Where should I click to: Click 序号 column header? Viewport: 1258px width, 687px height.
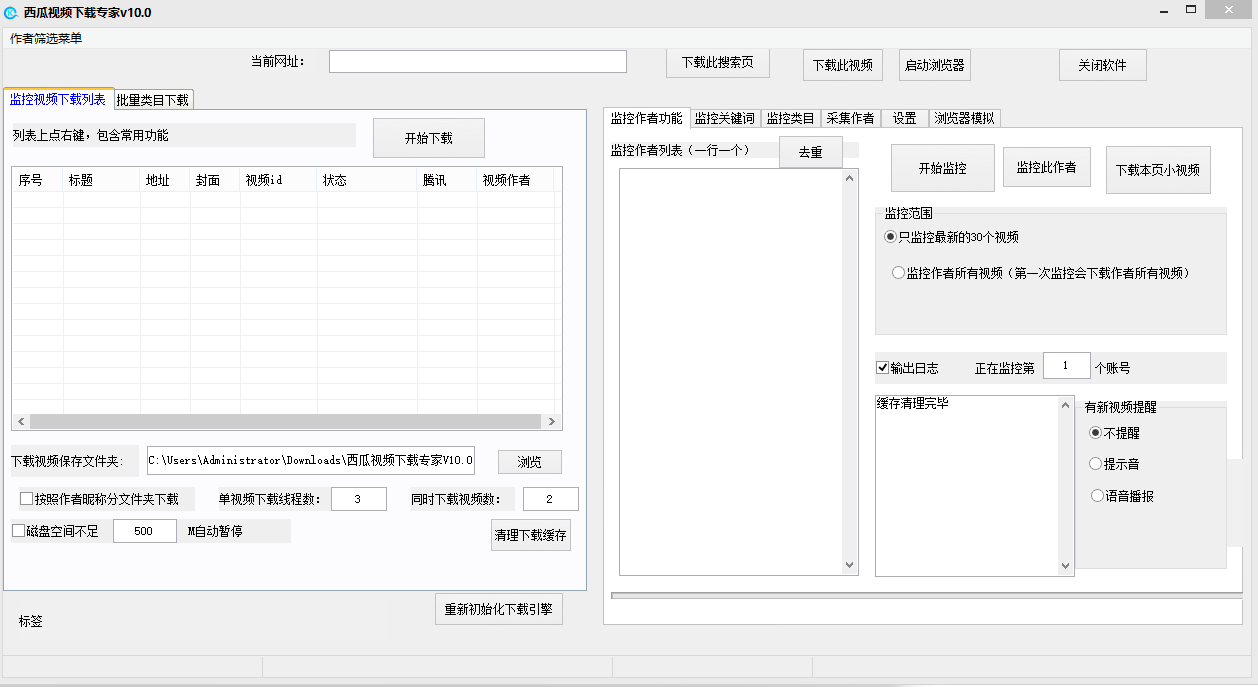click(37, 180)
